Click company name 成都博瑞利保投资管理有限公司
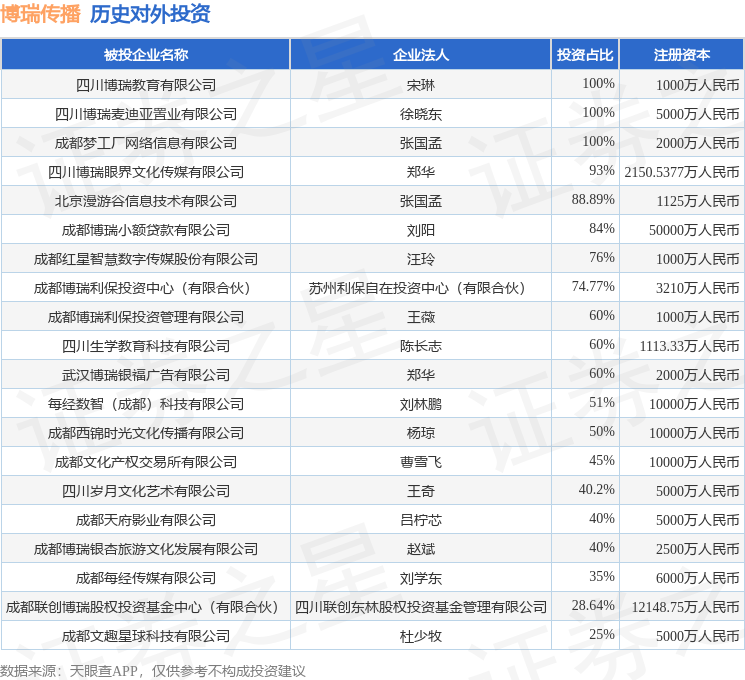Image resolution: width=745 pixels, height=680 pixels. (146, 317)
